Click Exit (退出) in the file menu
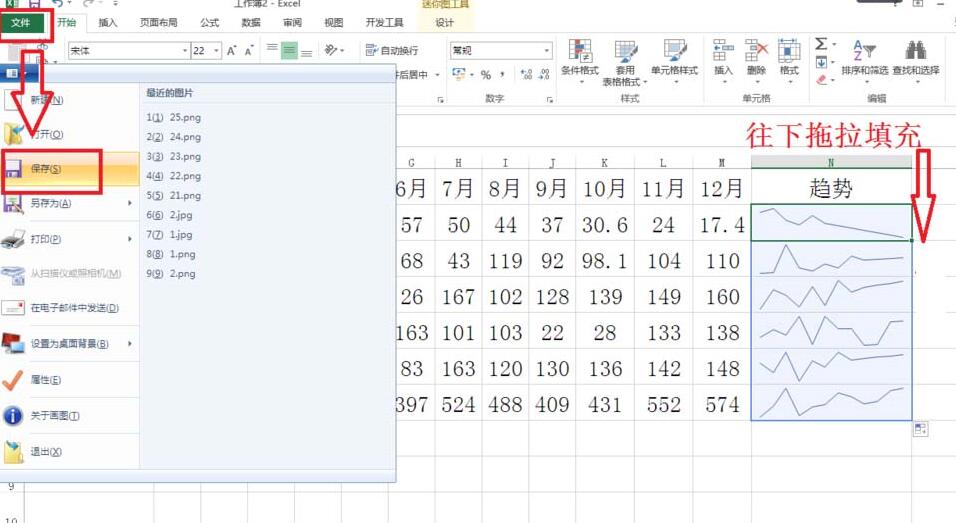This screenshot has width=956, height=523. pyautogui.click(x=46, y=452)
